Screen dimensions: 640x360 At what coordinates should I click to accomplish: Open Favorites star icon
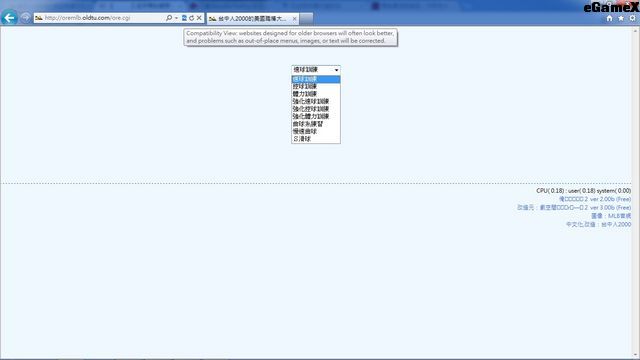pos(621,18)
